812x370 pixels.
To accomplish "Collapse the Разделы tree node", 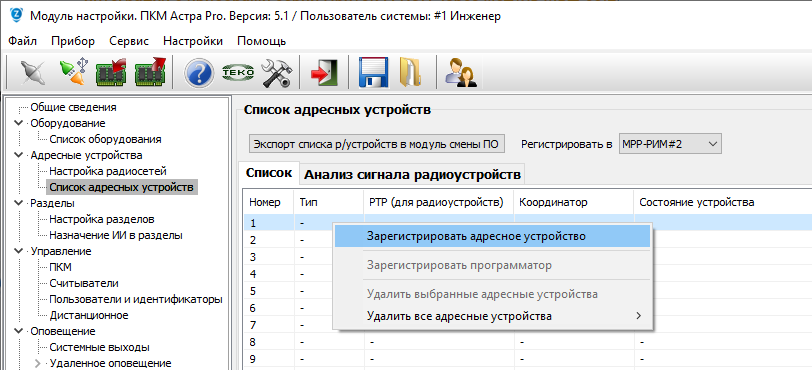I will [19, 203].
